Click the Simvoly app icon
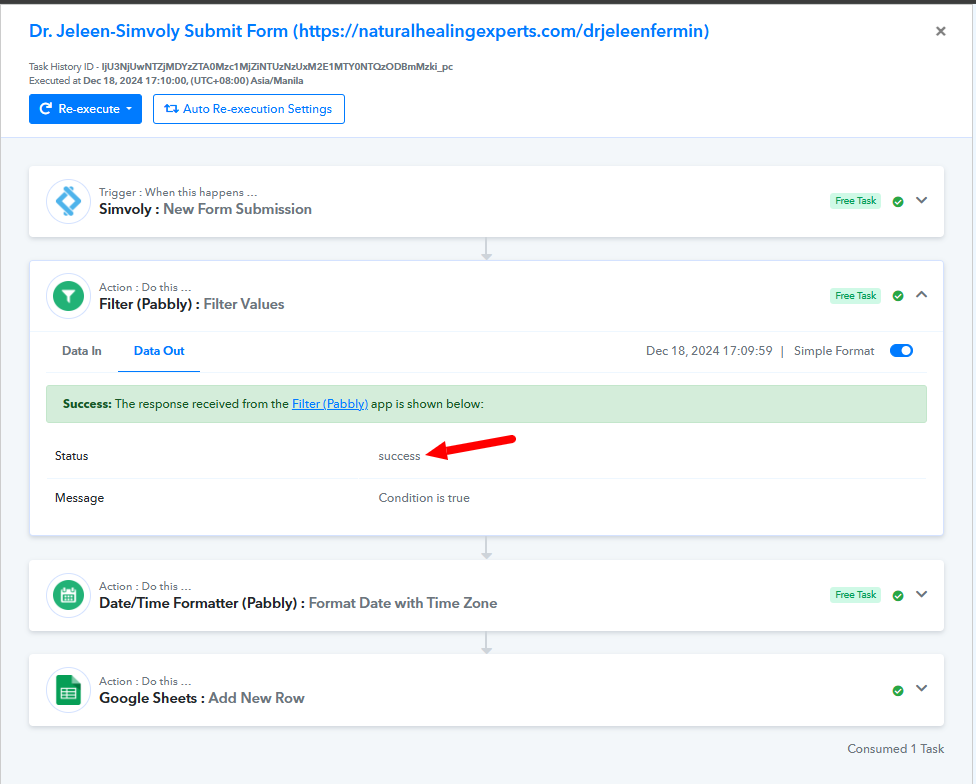 pos(68,202)
